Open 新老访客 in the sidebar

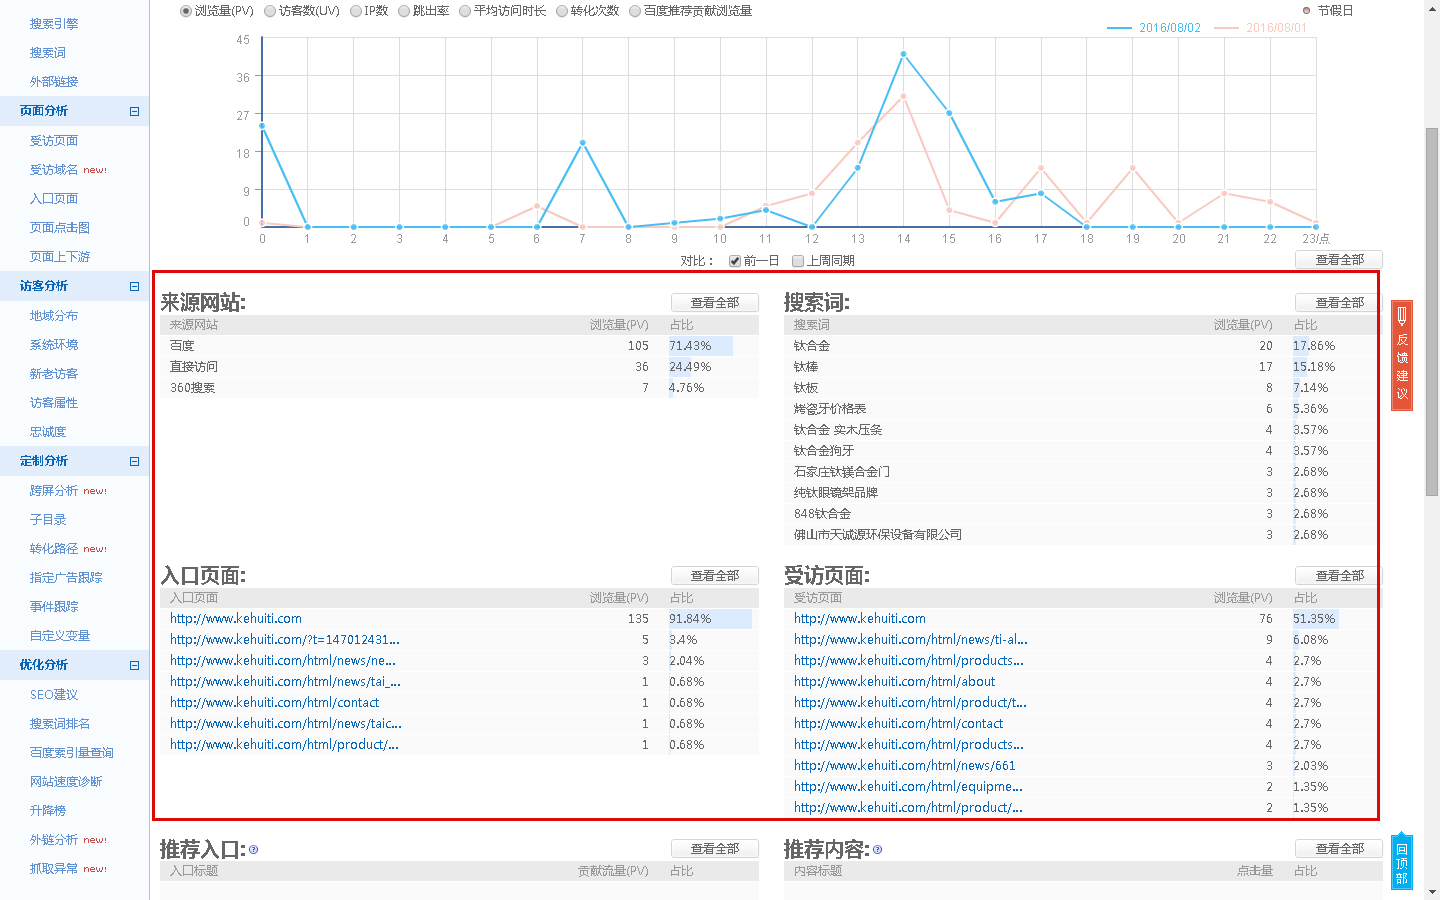pos(54,374)
